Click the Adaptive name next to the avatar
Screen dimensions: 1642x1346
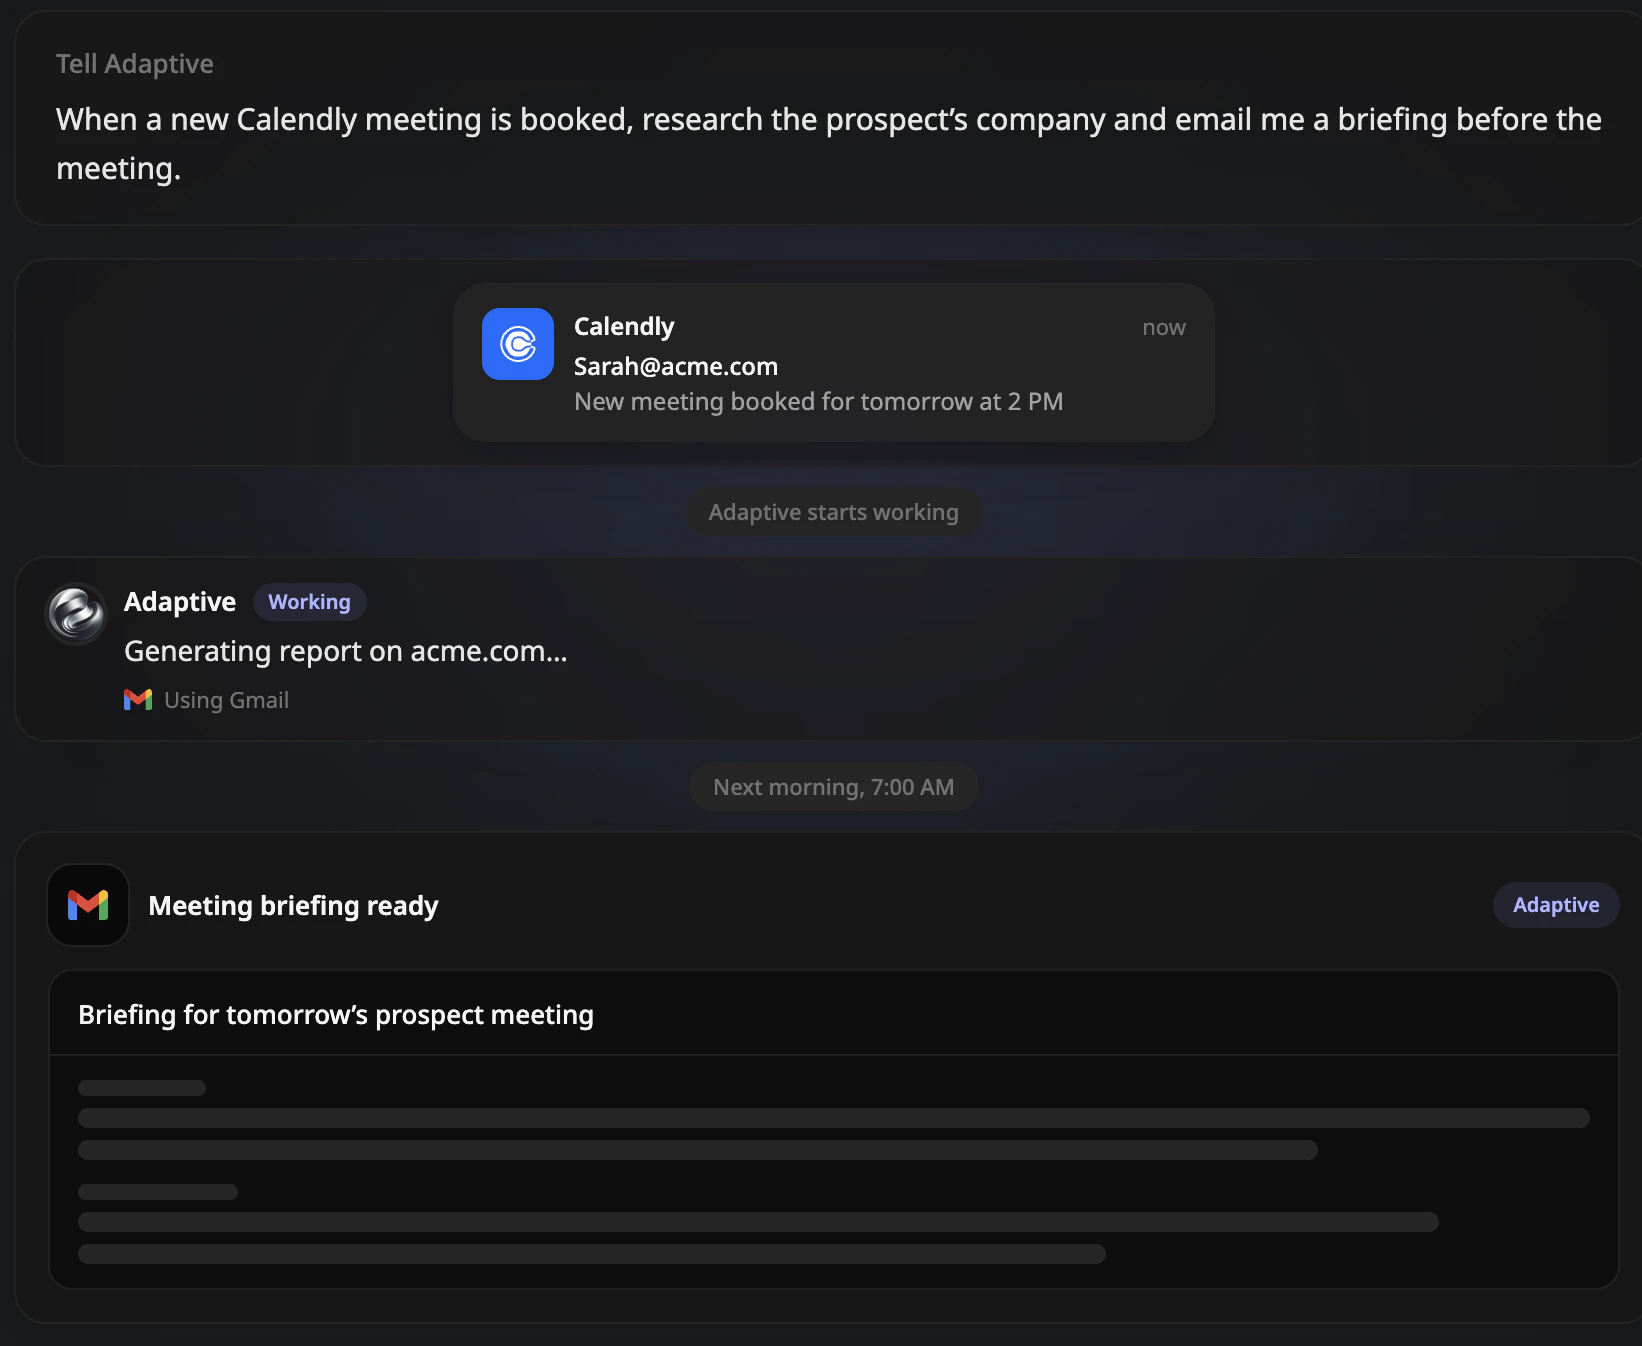click(180, 602)
